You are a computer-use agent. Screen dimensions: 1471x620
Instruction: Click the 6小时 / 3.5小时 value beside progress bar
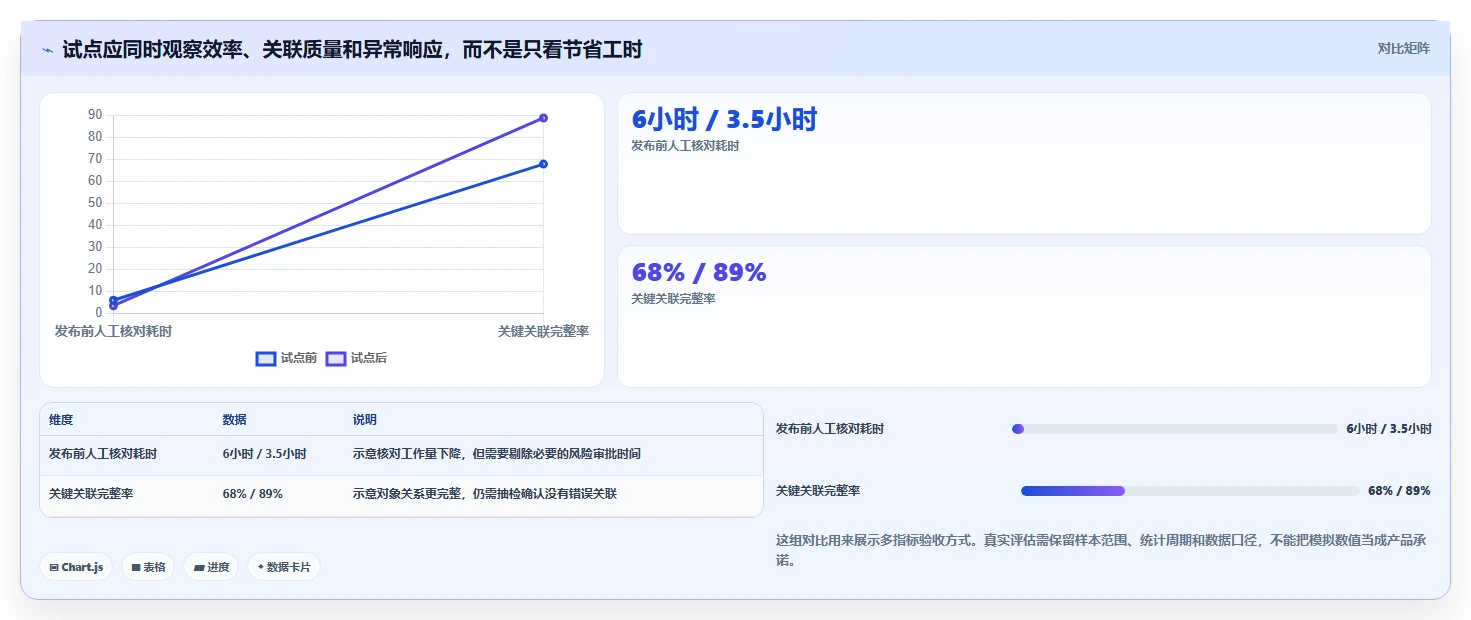(1389, 429)
